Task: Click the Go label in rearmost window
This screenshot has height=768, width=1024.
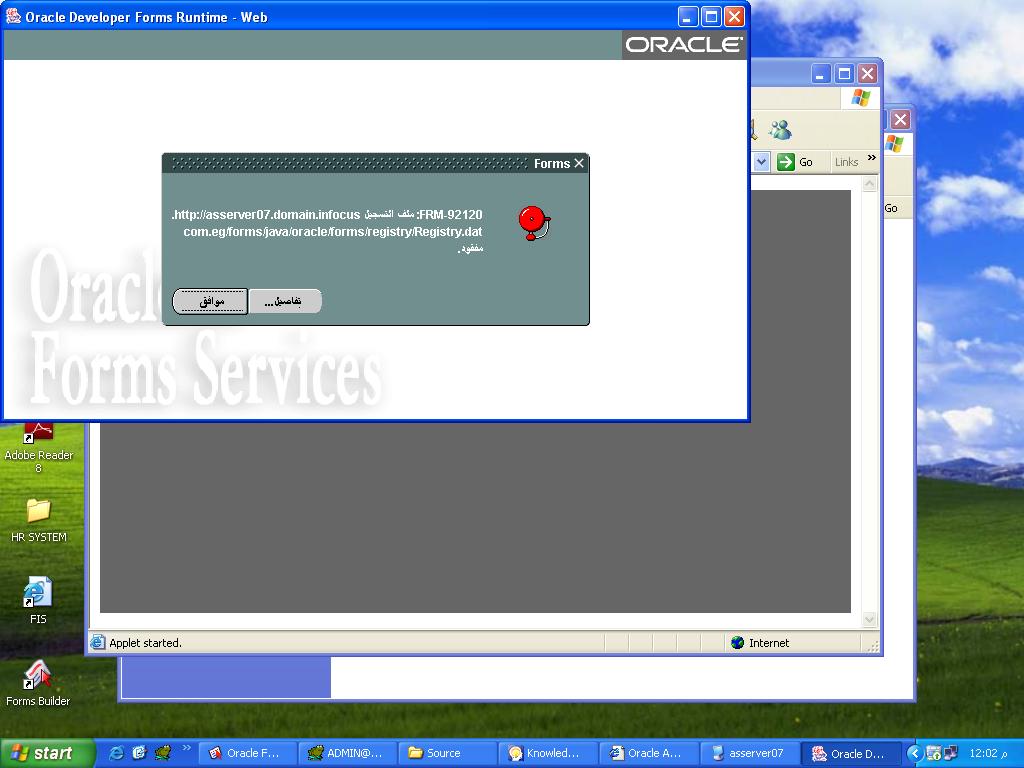Action: pos(891,208)
